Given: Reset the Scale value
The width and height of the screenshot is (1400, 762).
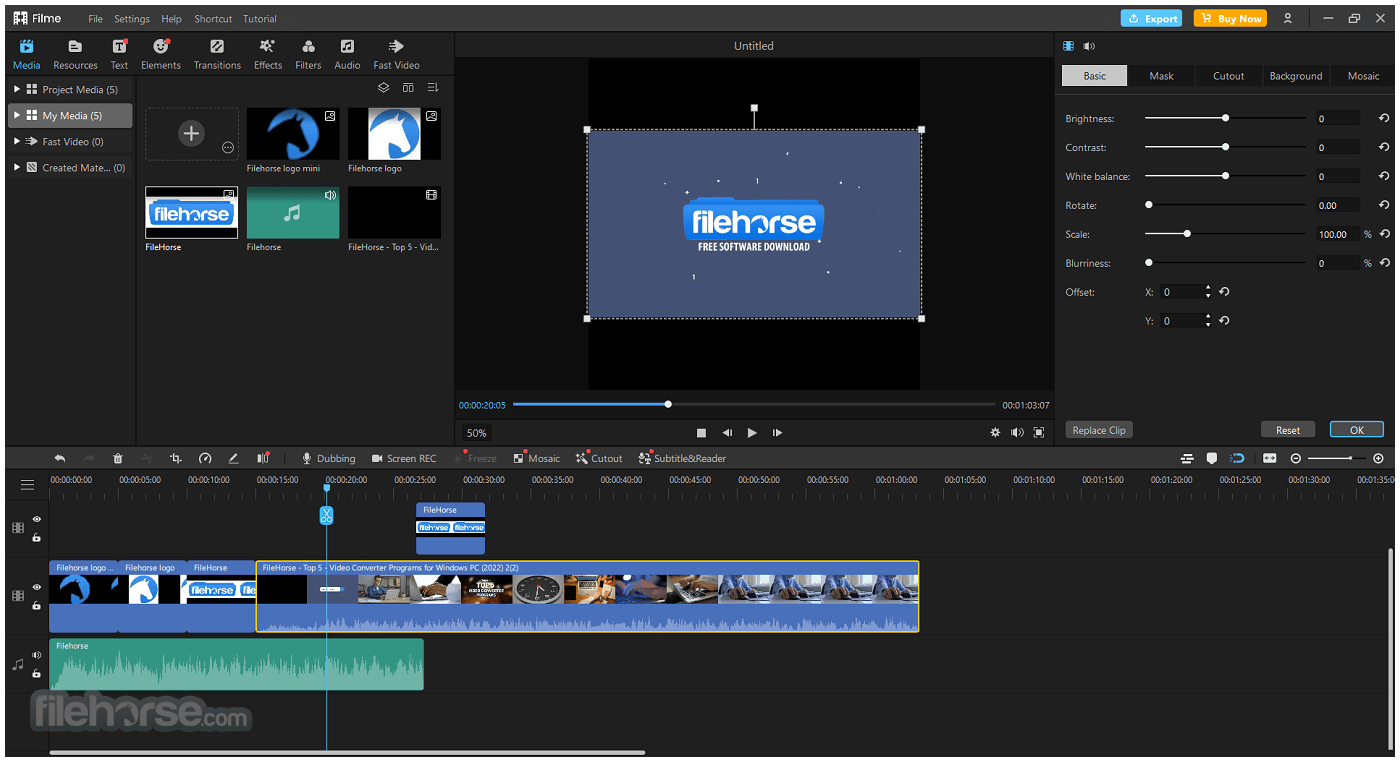Looking at the screenshot, I should click(1384, 234).
